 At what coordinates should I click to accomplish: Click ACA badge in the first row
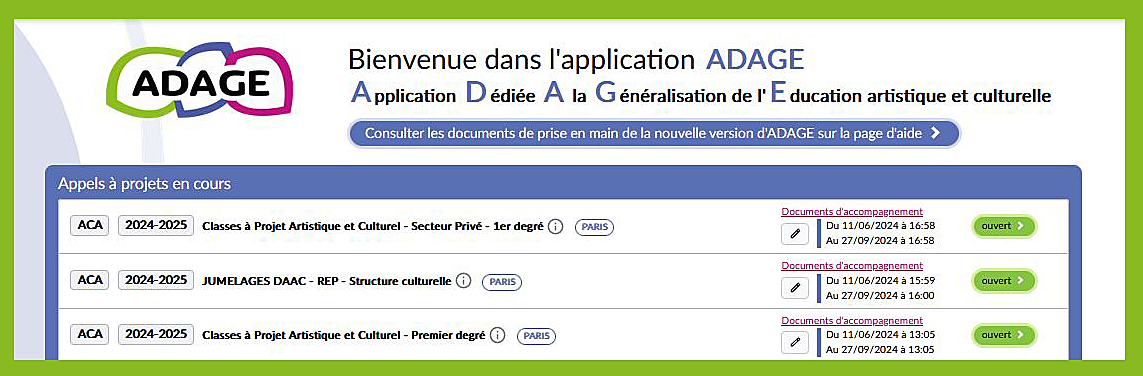pyautogui.click(x=90, y=226)
